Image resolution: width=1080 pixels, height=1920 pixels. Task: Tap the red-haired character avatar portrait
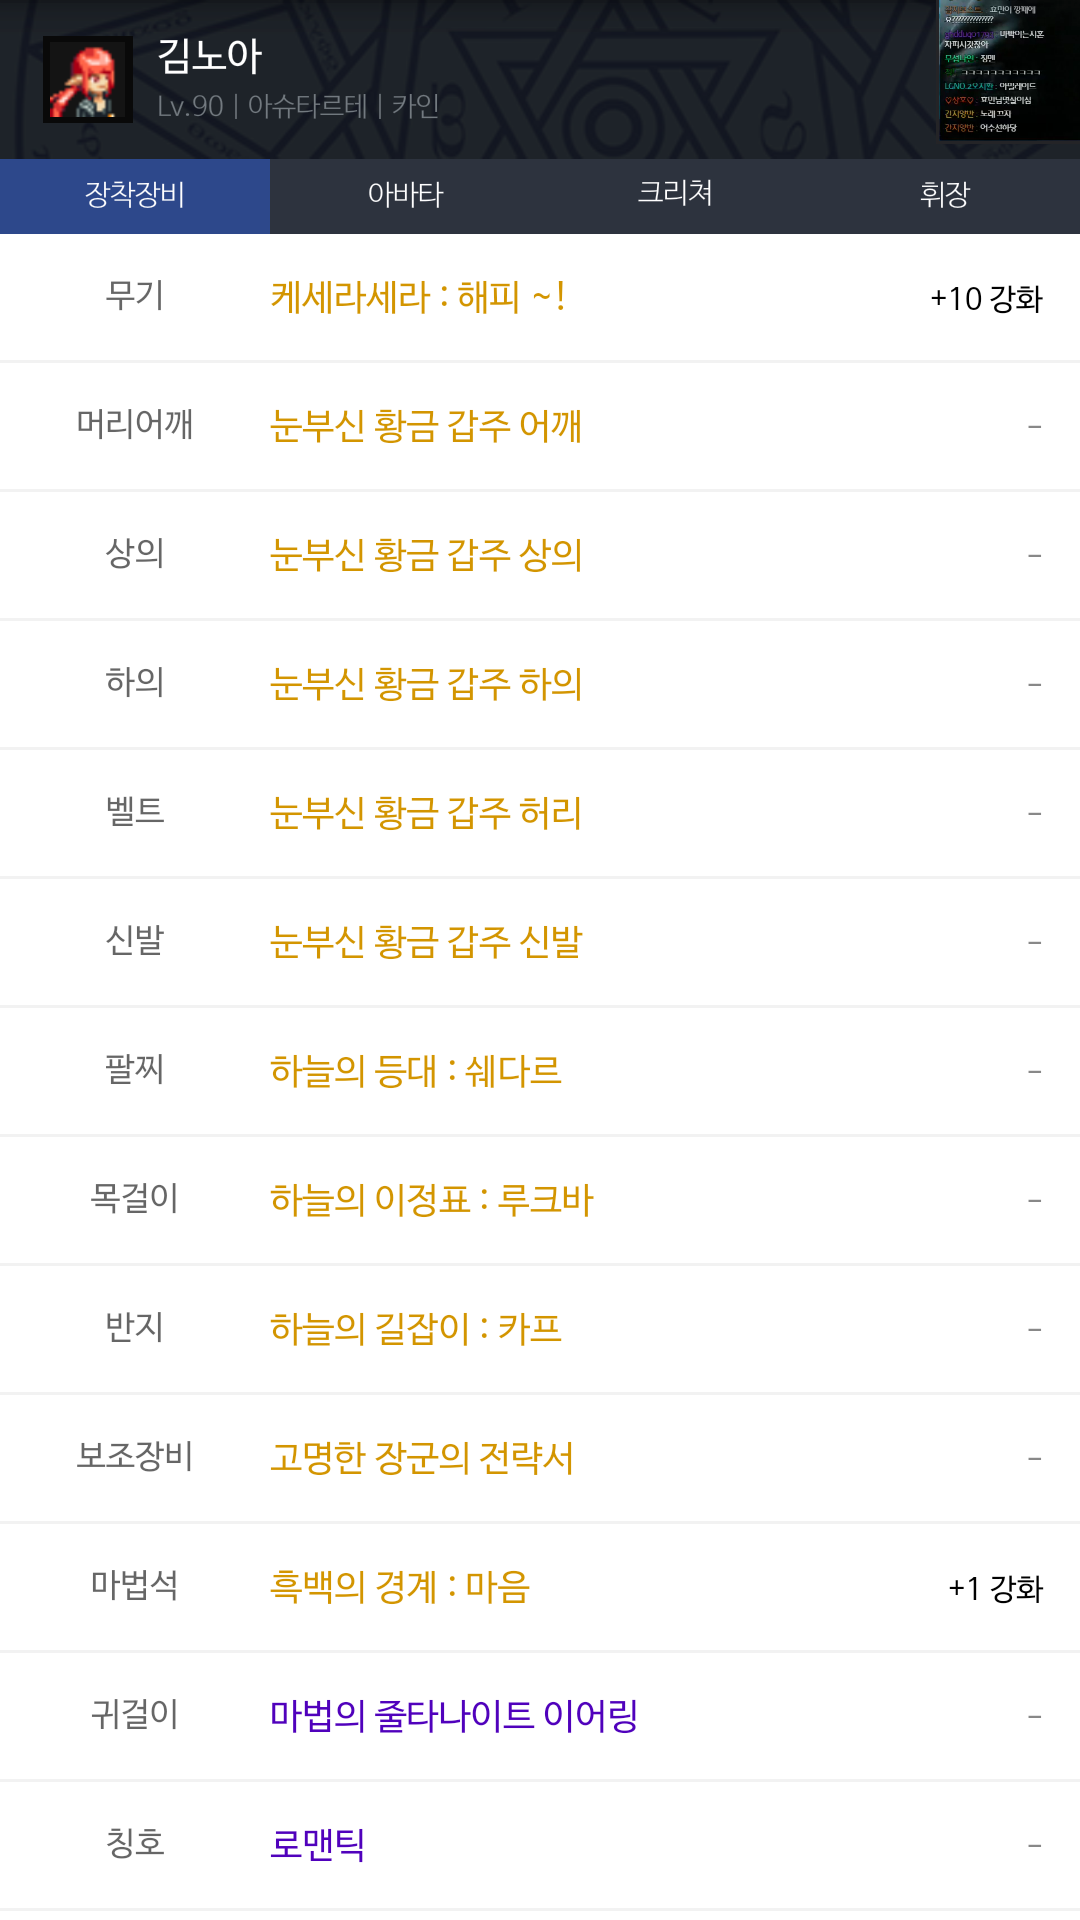coord(88,80)
